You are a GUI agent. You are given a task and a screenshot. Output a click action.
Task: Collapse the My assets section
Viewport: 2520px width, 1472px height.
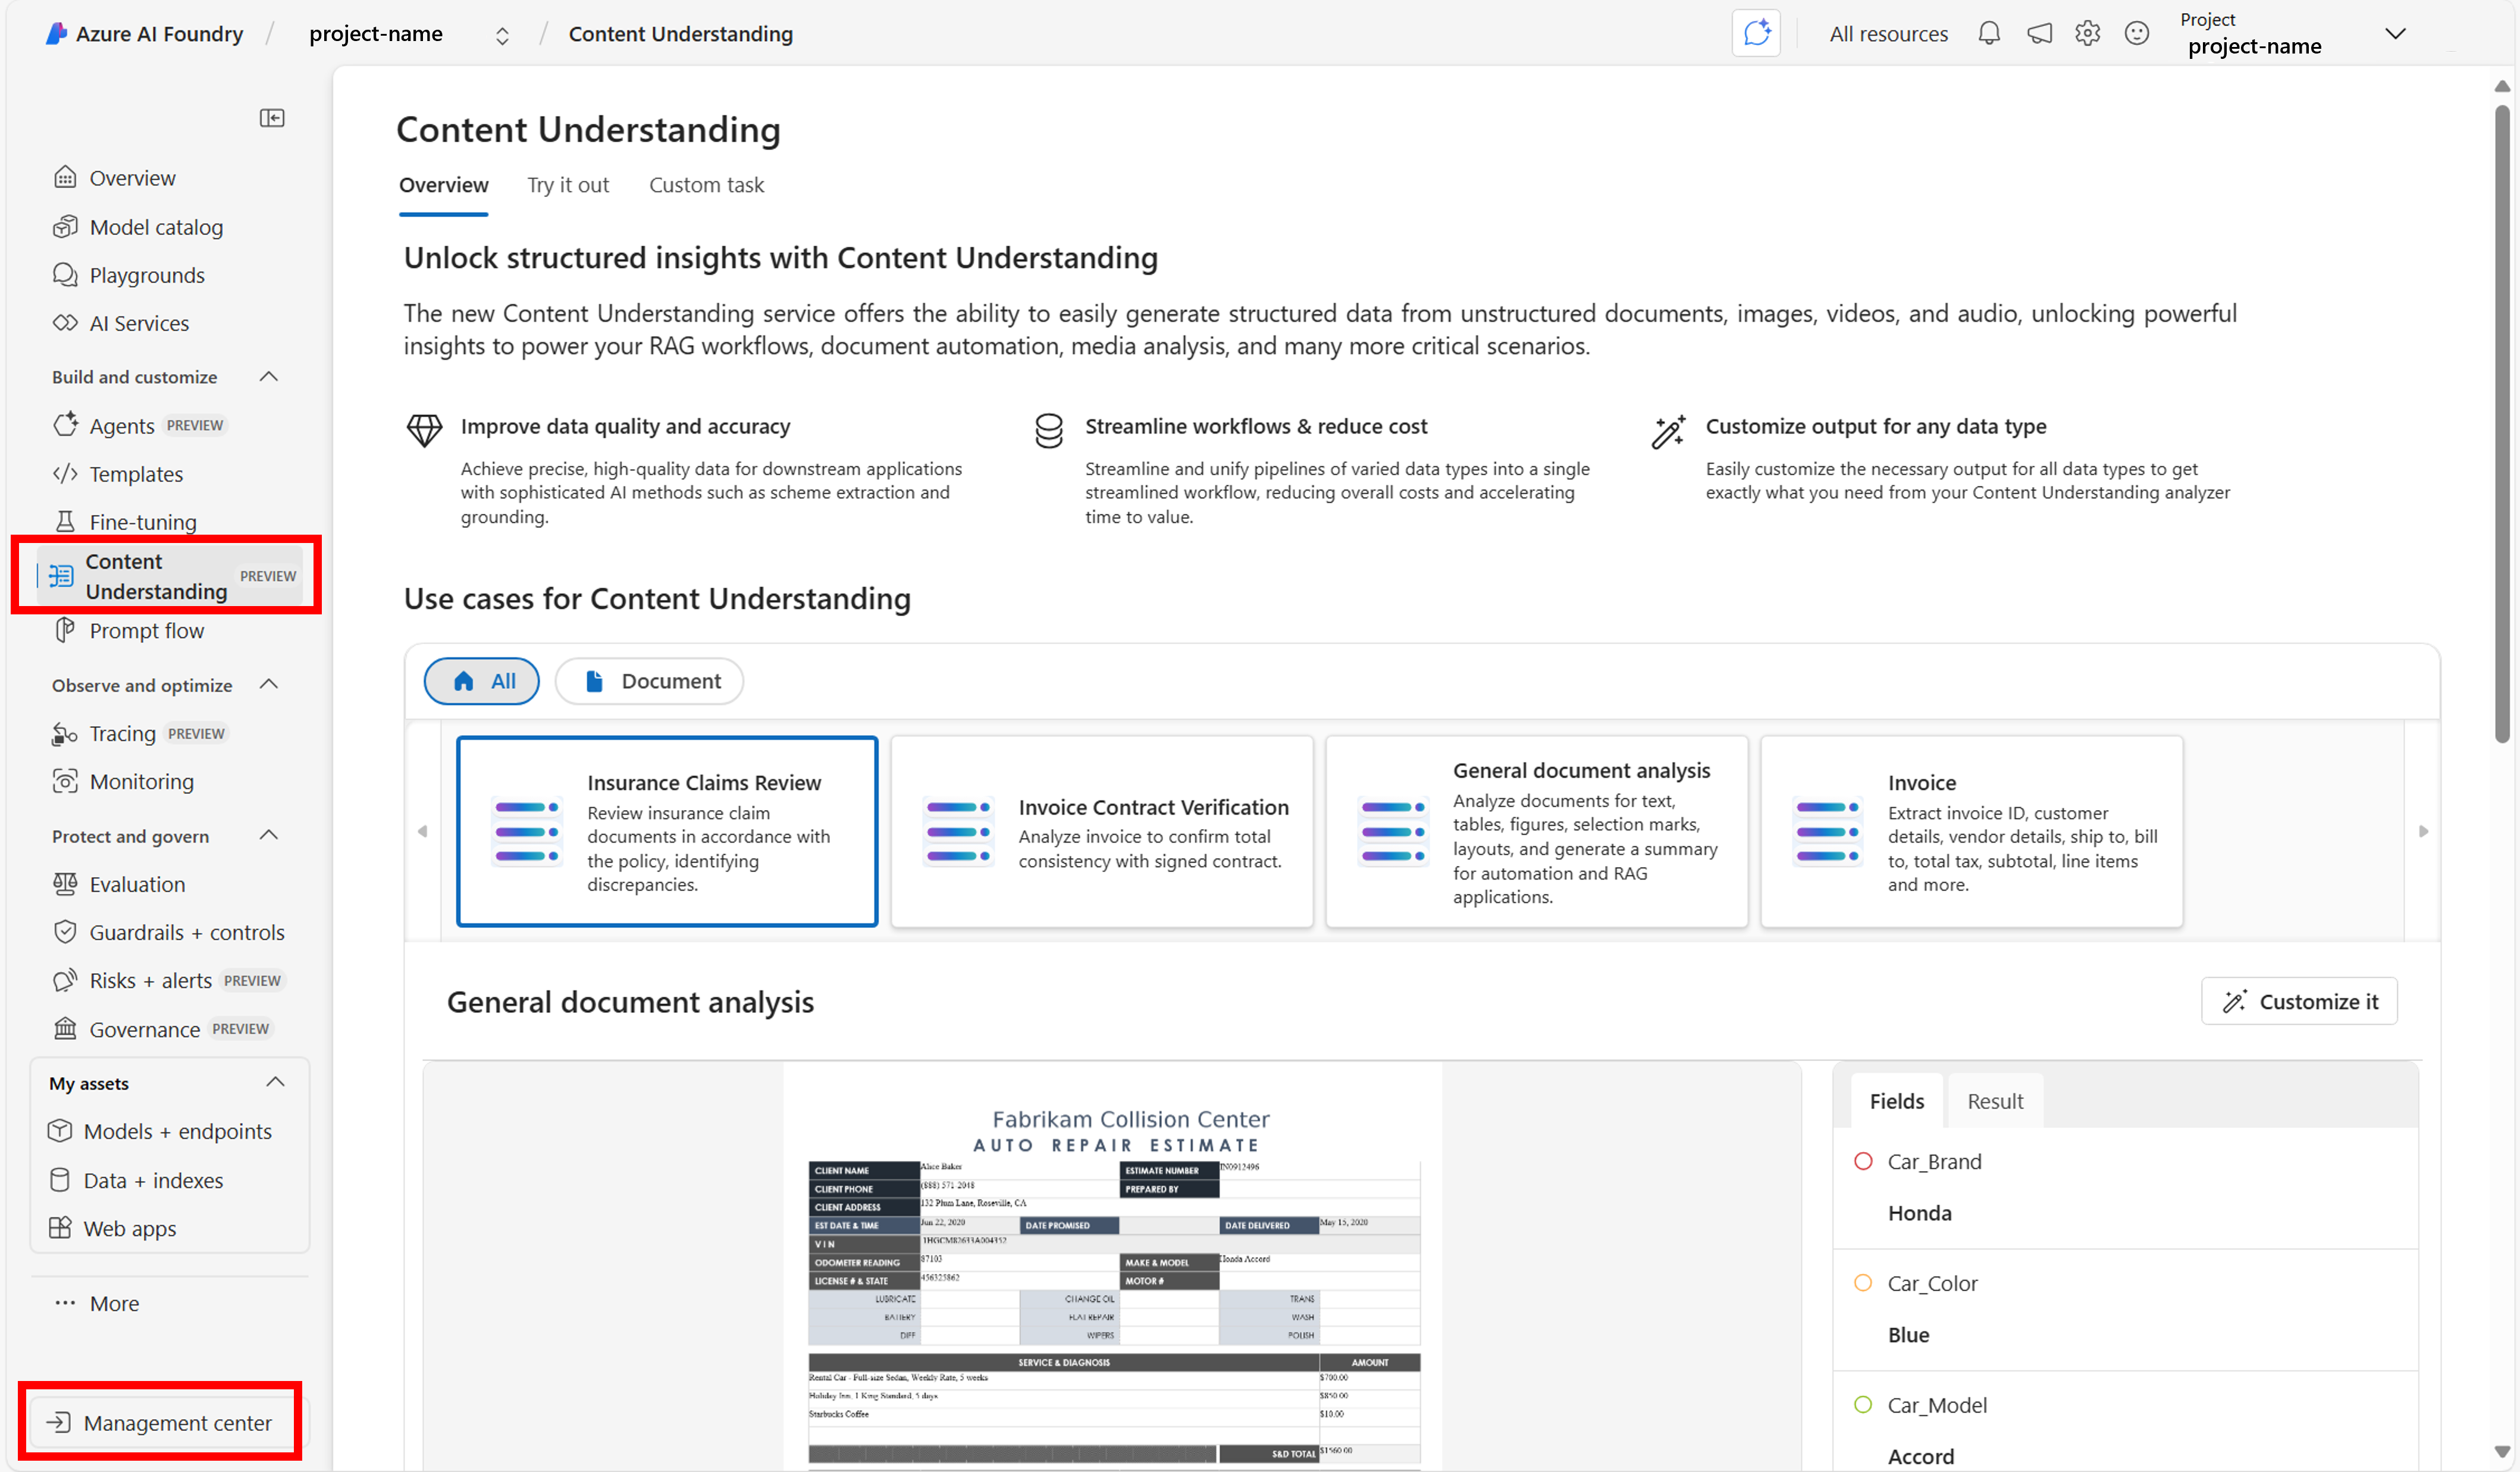pos(275,1082)
